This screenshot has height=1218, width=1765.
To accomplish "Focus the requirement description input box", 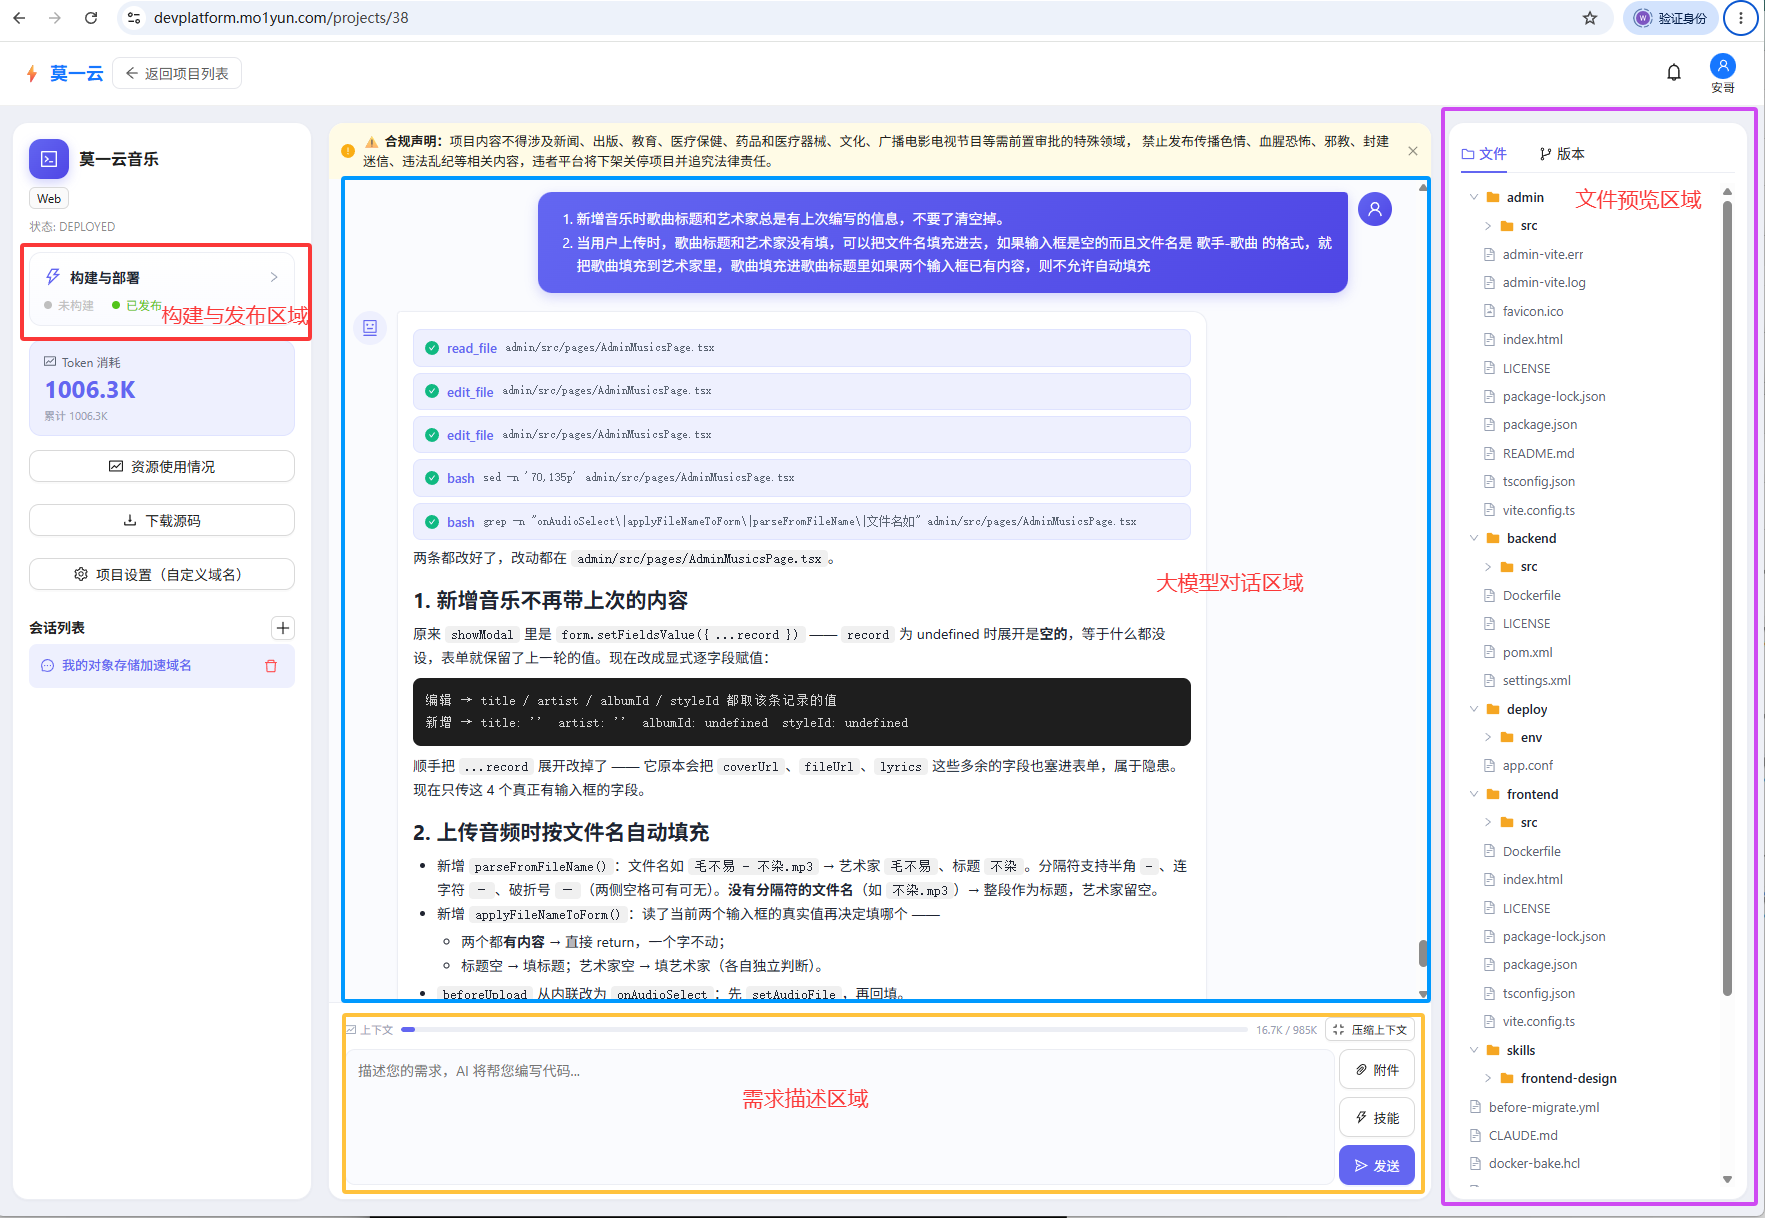I will pyautogui.click(x=838, y=1116).
